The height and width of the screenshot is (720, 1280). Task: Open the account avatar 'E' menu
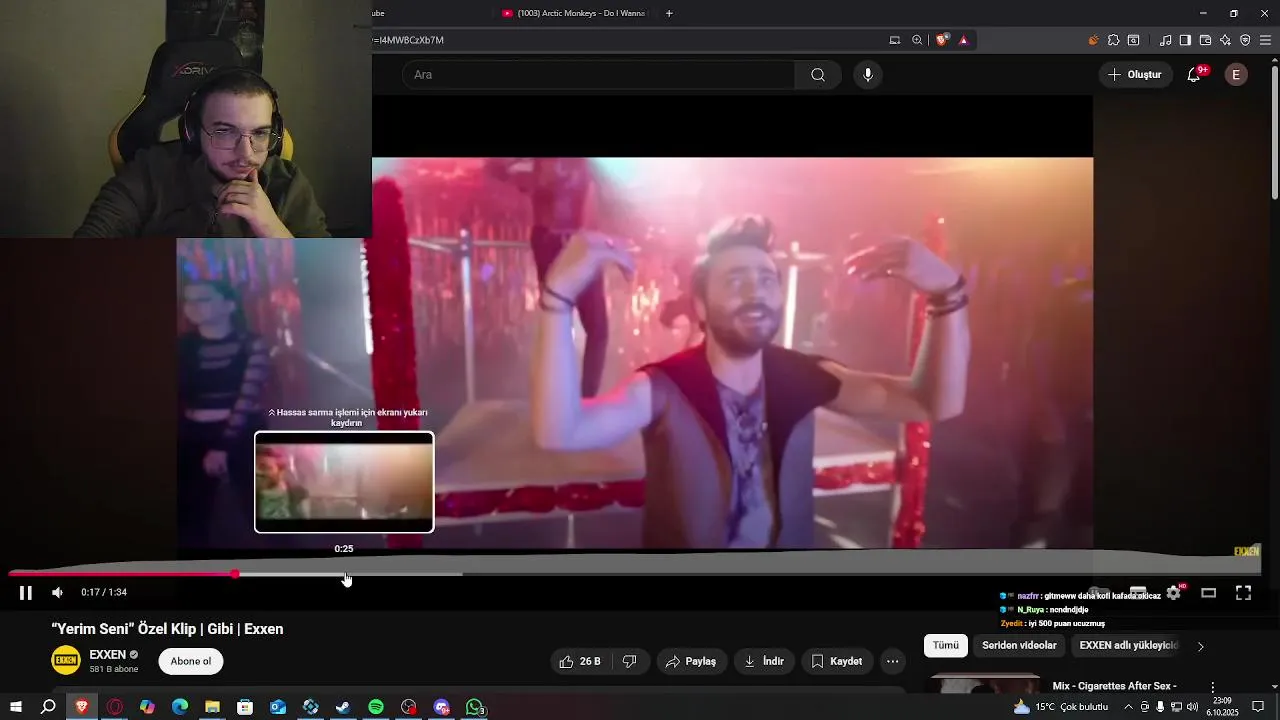point(1236,75)
